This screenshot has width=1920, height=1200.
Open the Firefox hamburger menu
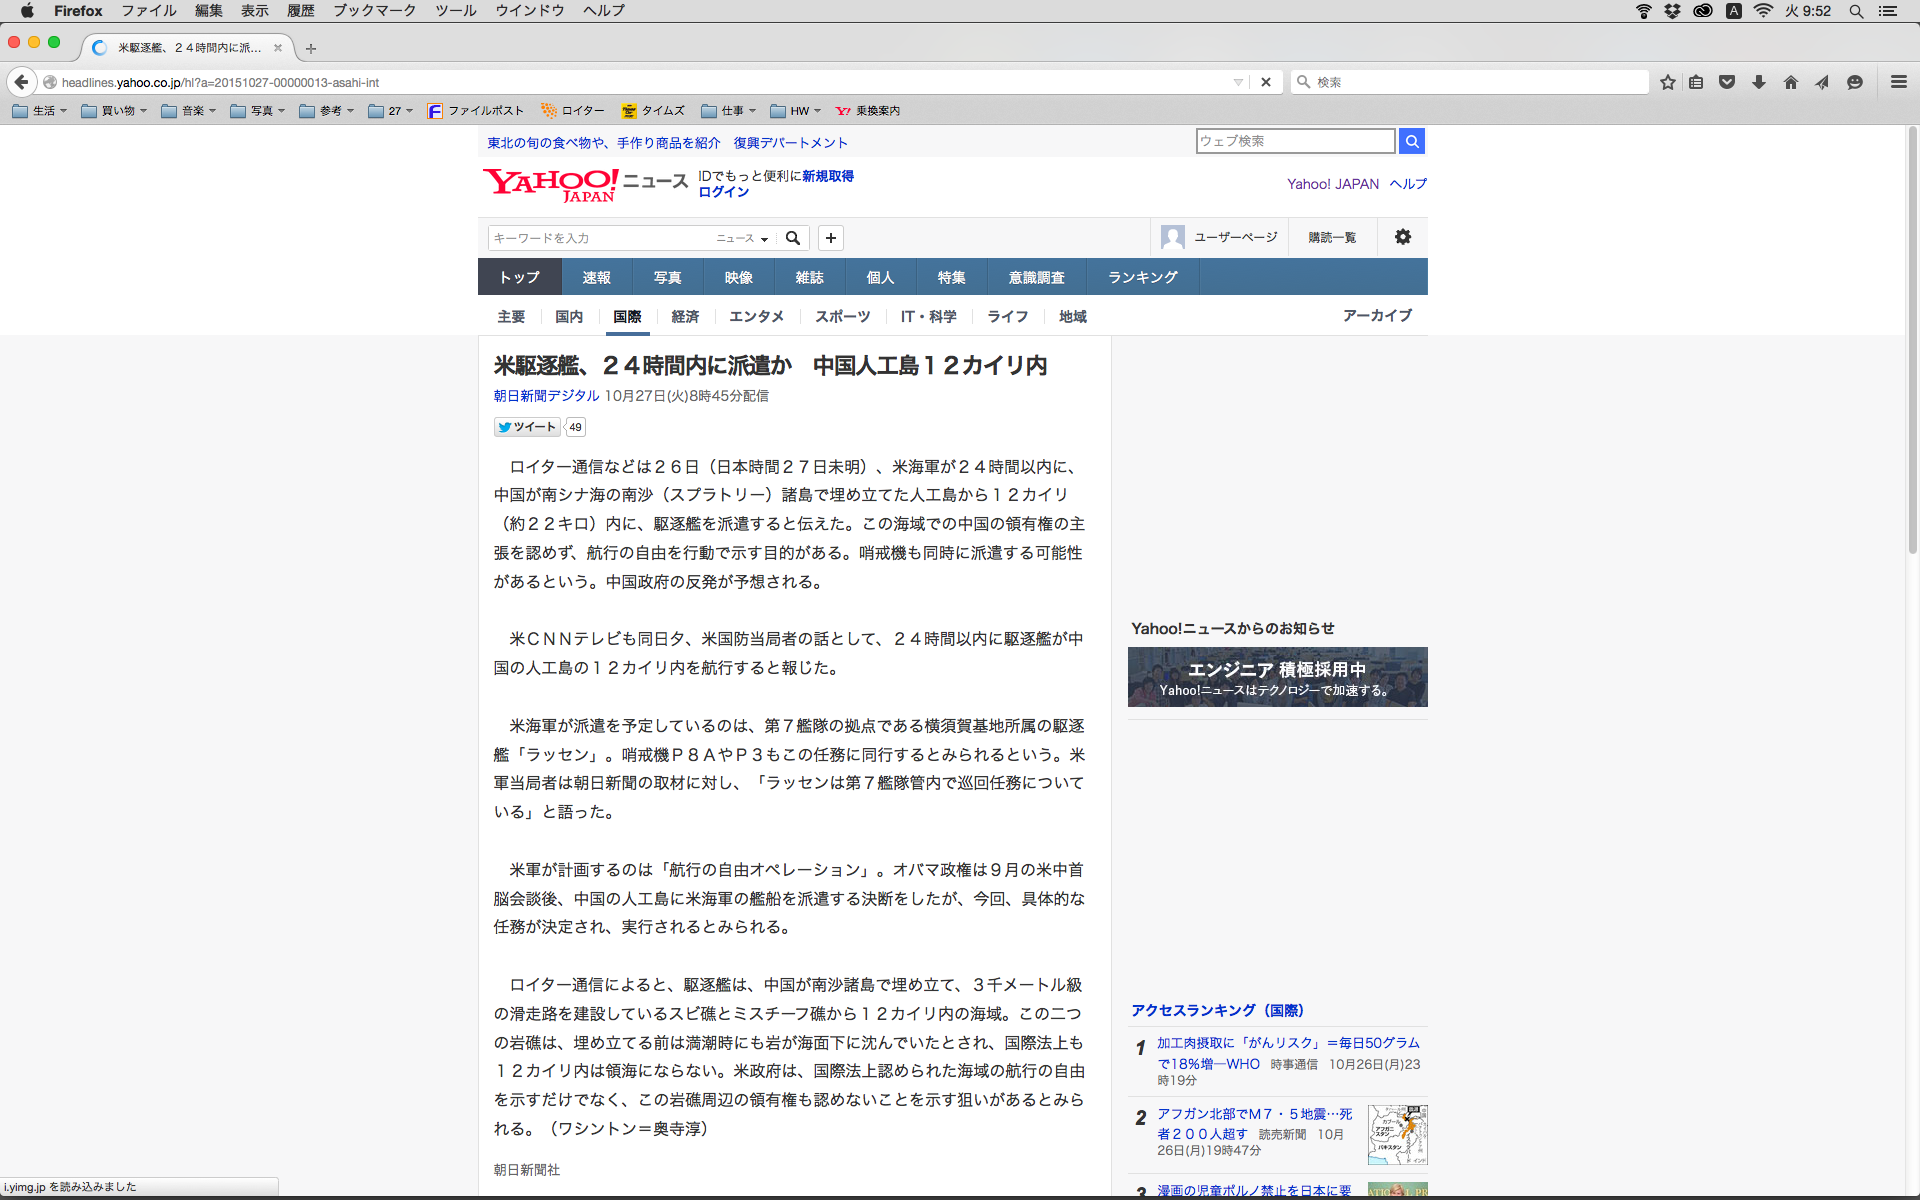pos(1898,82)
